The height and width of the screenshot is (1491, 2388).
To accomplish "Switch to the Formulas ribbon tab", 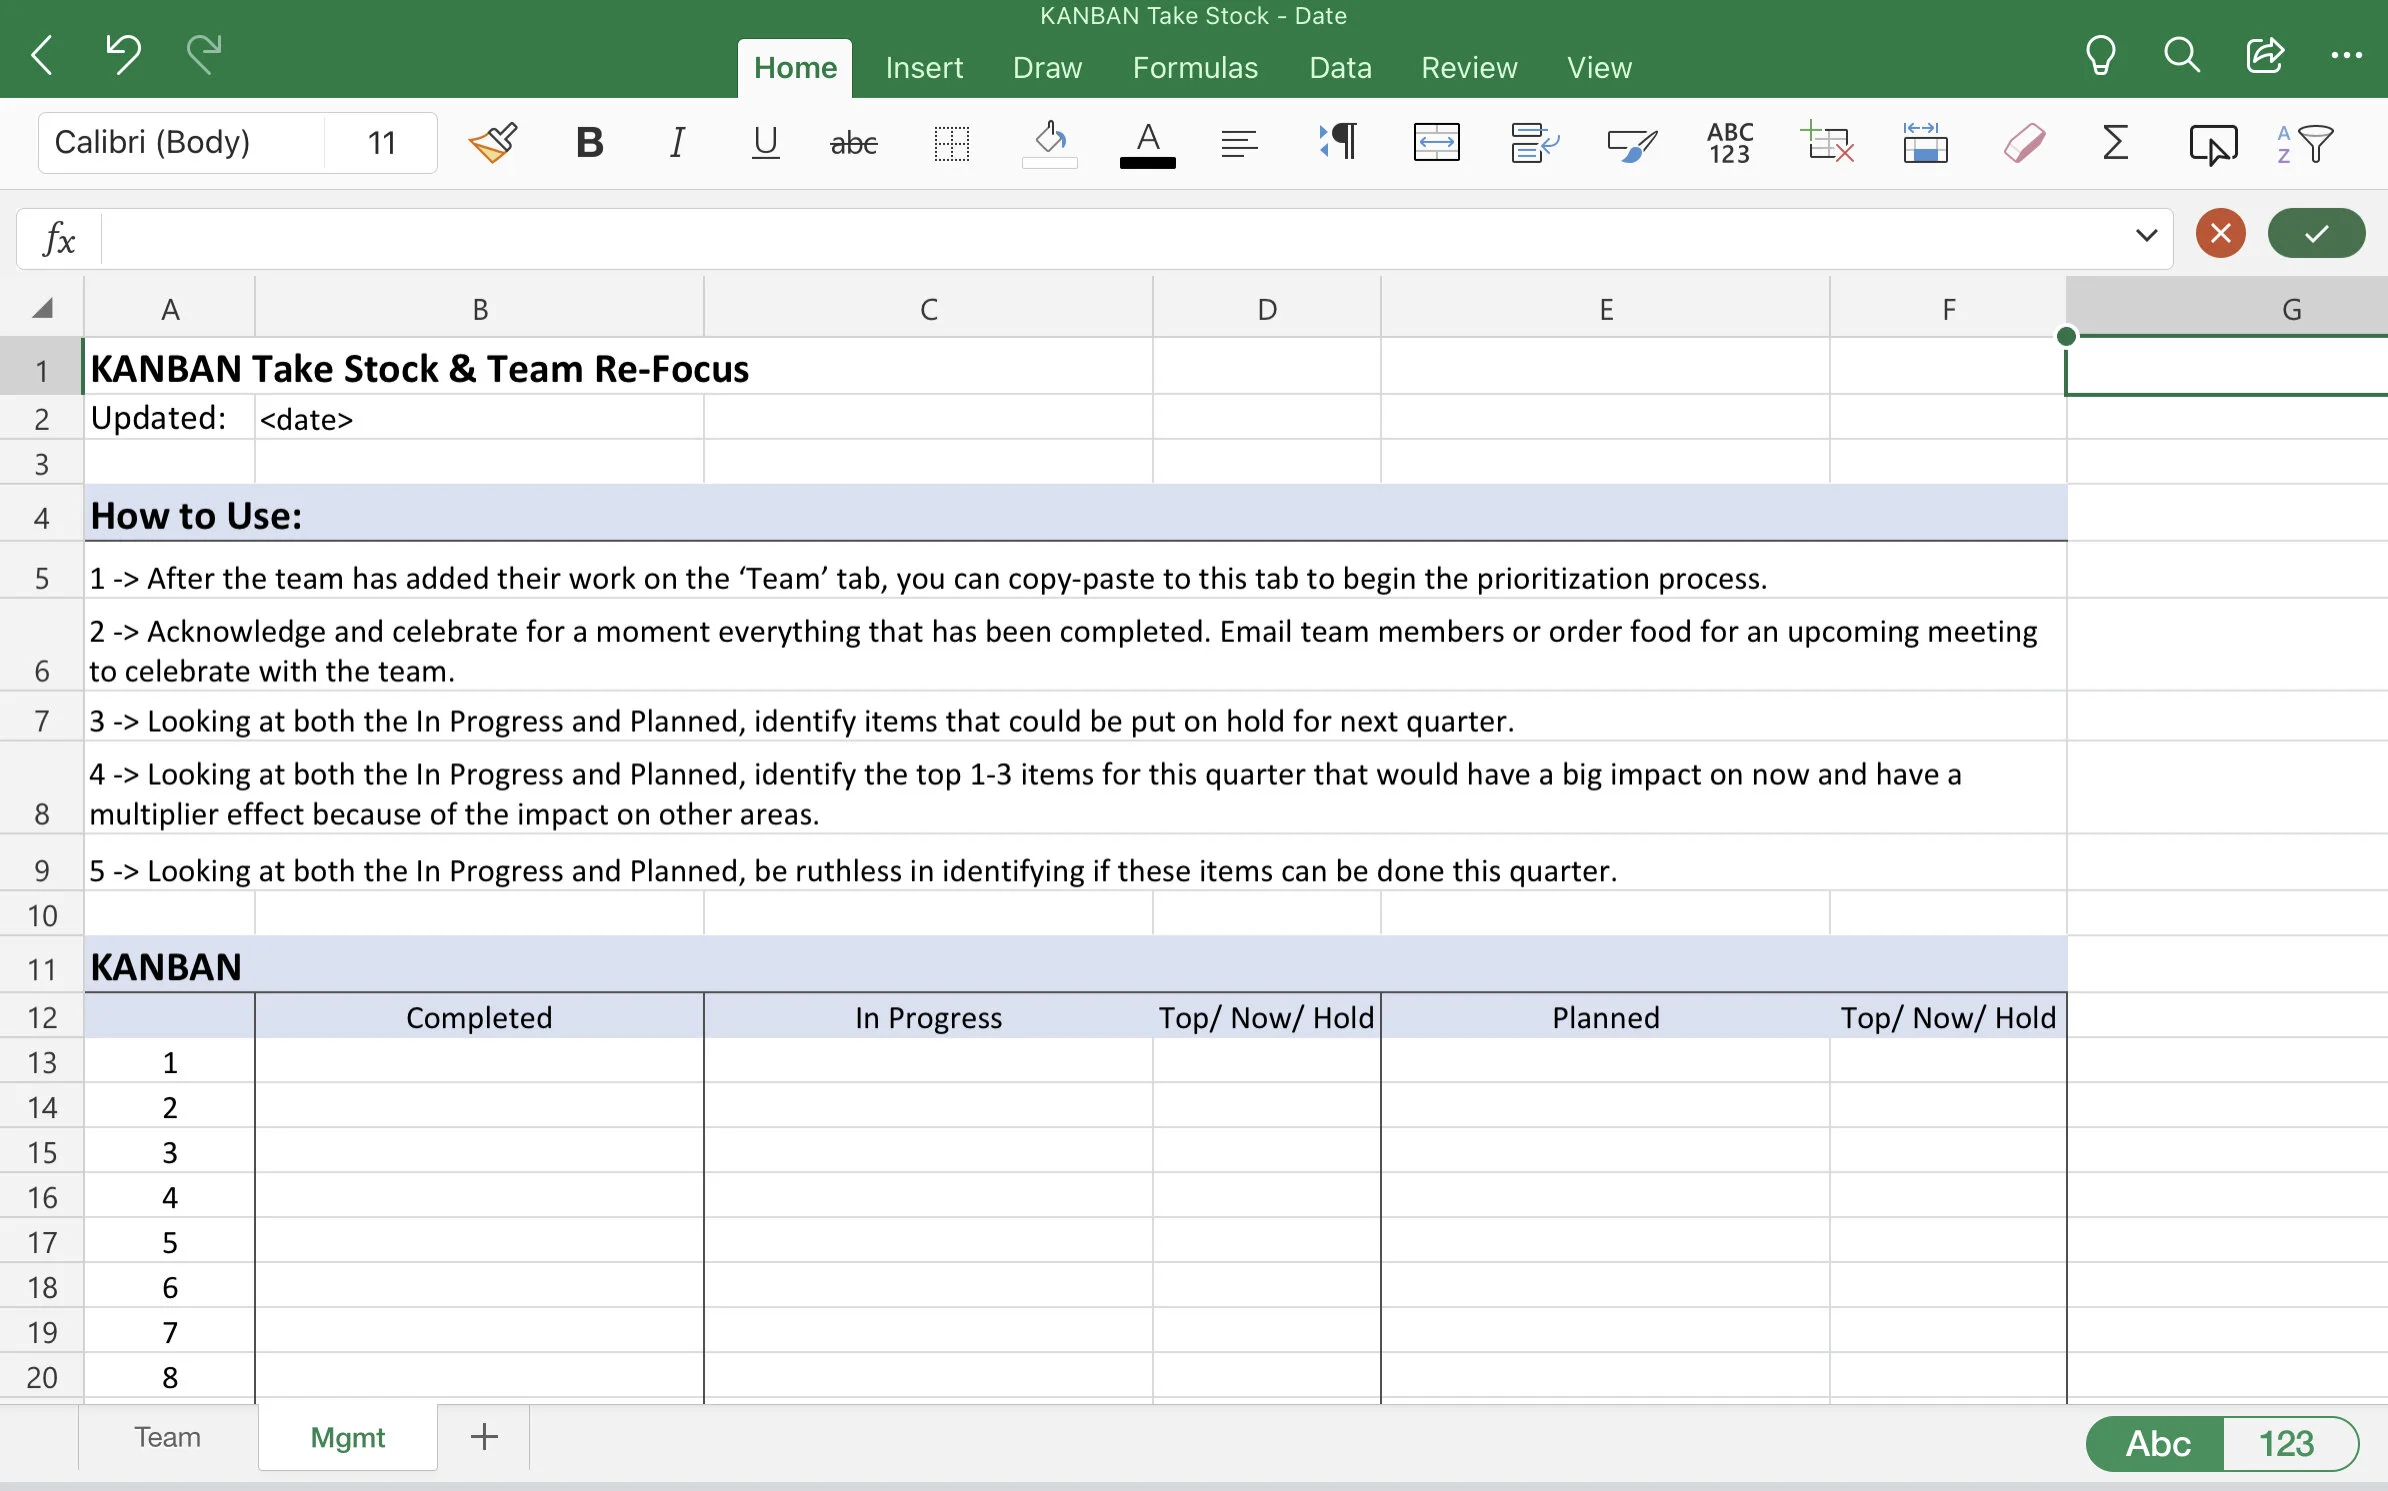I will 1195,68.
